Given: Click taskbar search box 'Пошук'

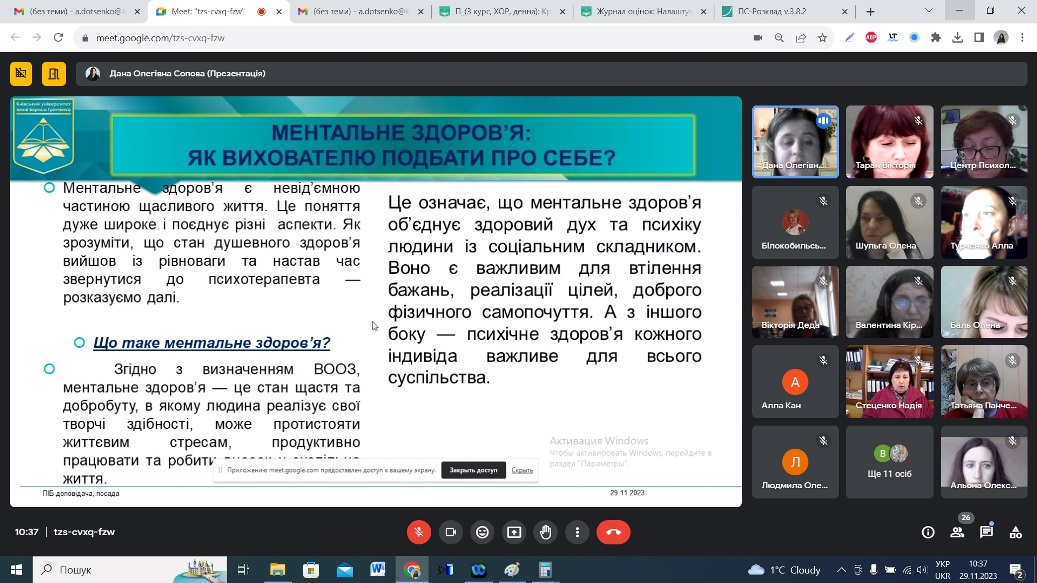Looking at the screenshot, I should pos(130,570).
